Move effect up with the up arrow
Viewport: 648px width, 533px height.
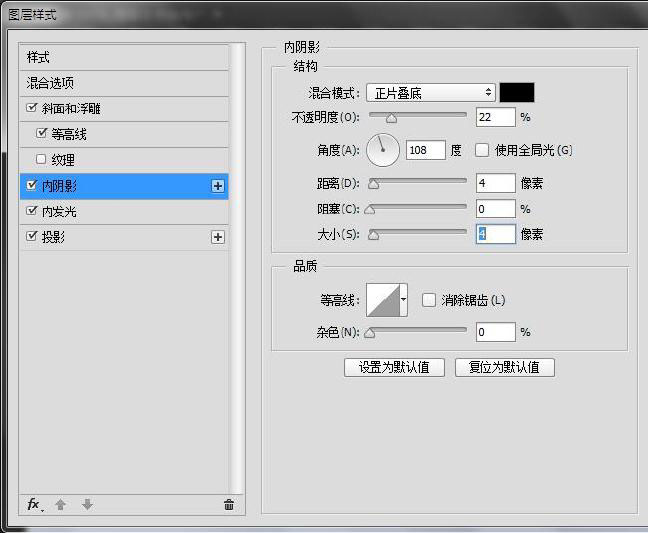[60, 504]
